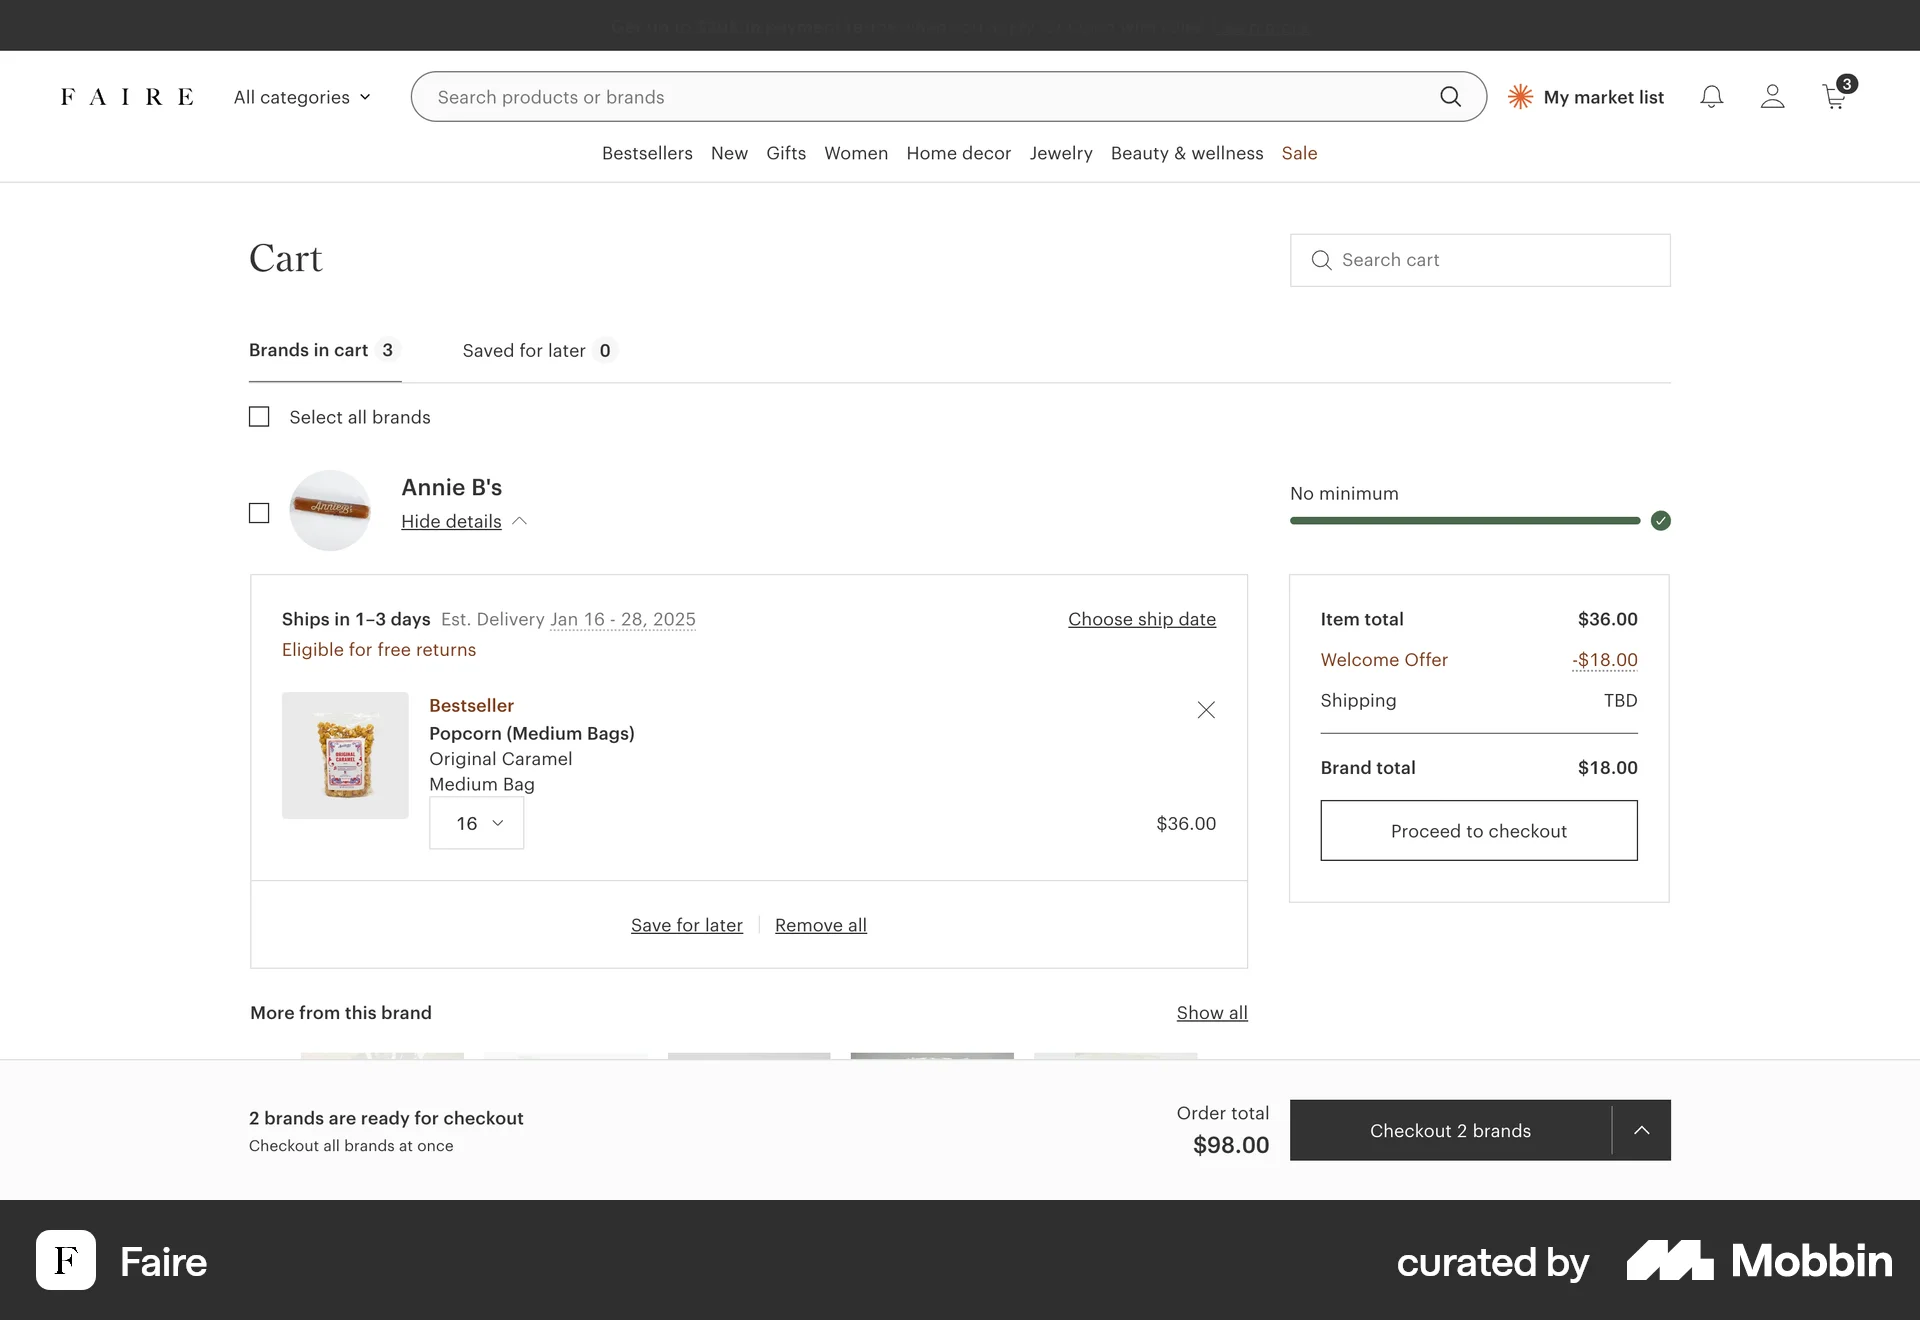Open notifications via the bell icon
The height and width of the screenshot is (1320, 1920).
[1711, 96]
